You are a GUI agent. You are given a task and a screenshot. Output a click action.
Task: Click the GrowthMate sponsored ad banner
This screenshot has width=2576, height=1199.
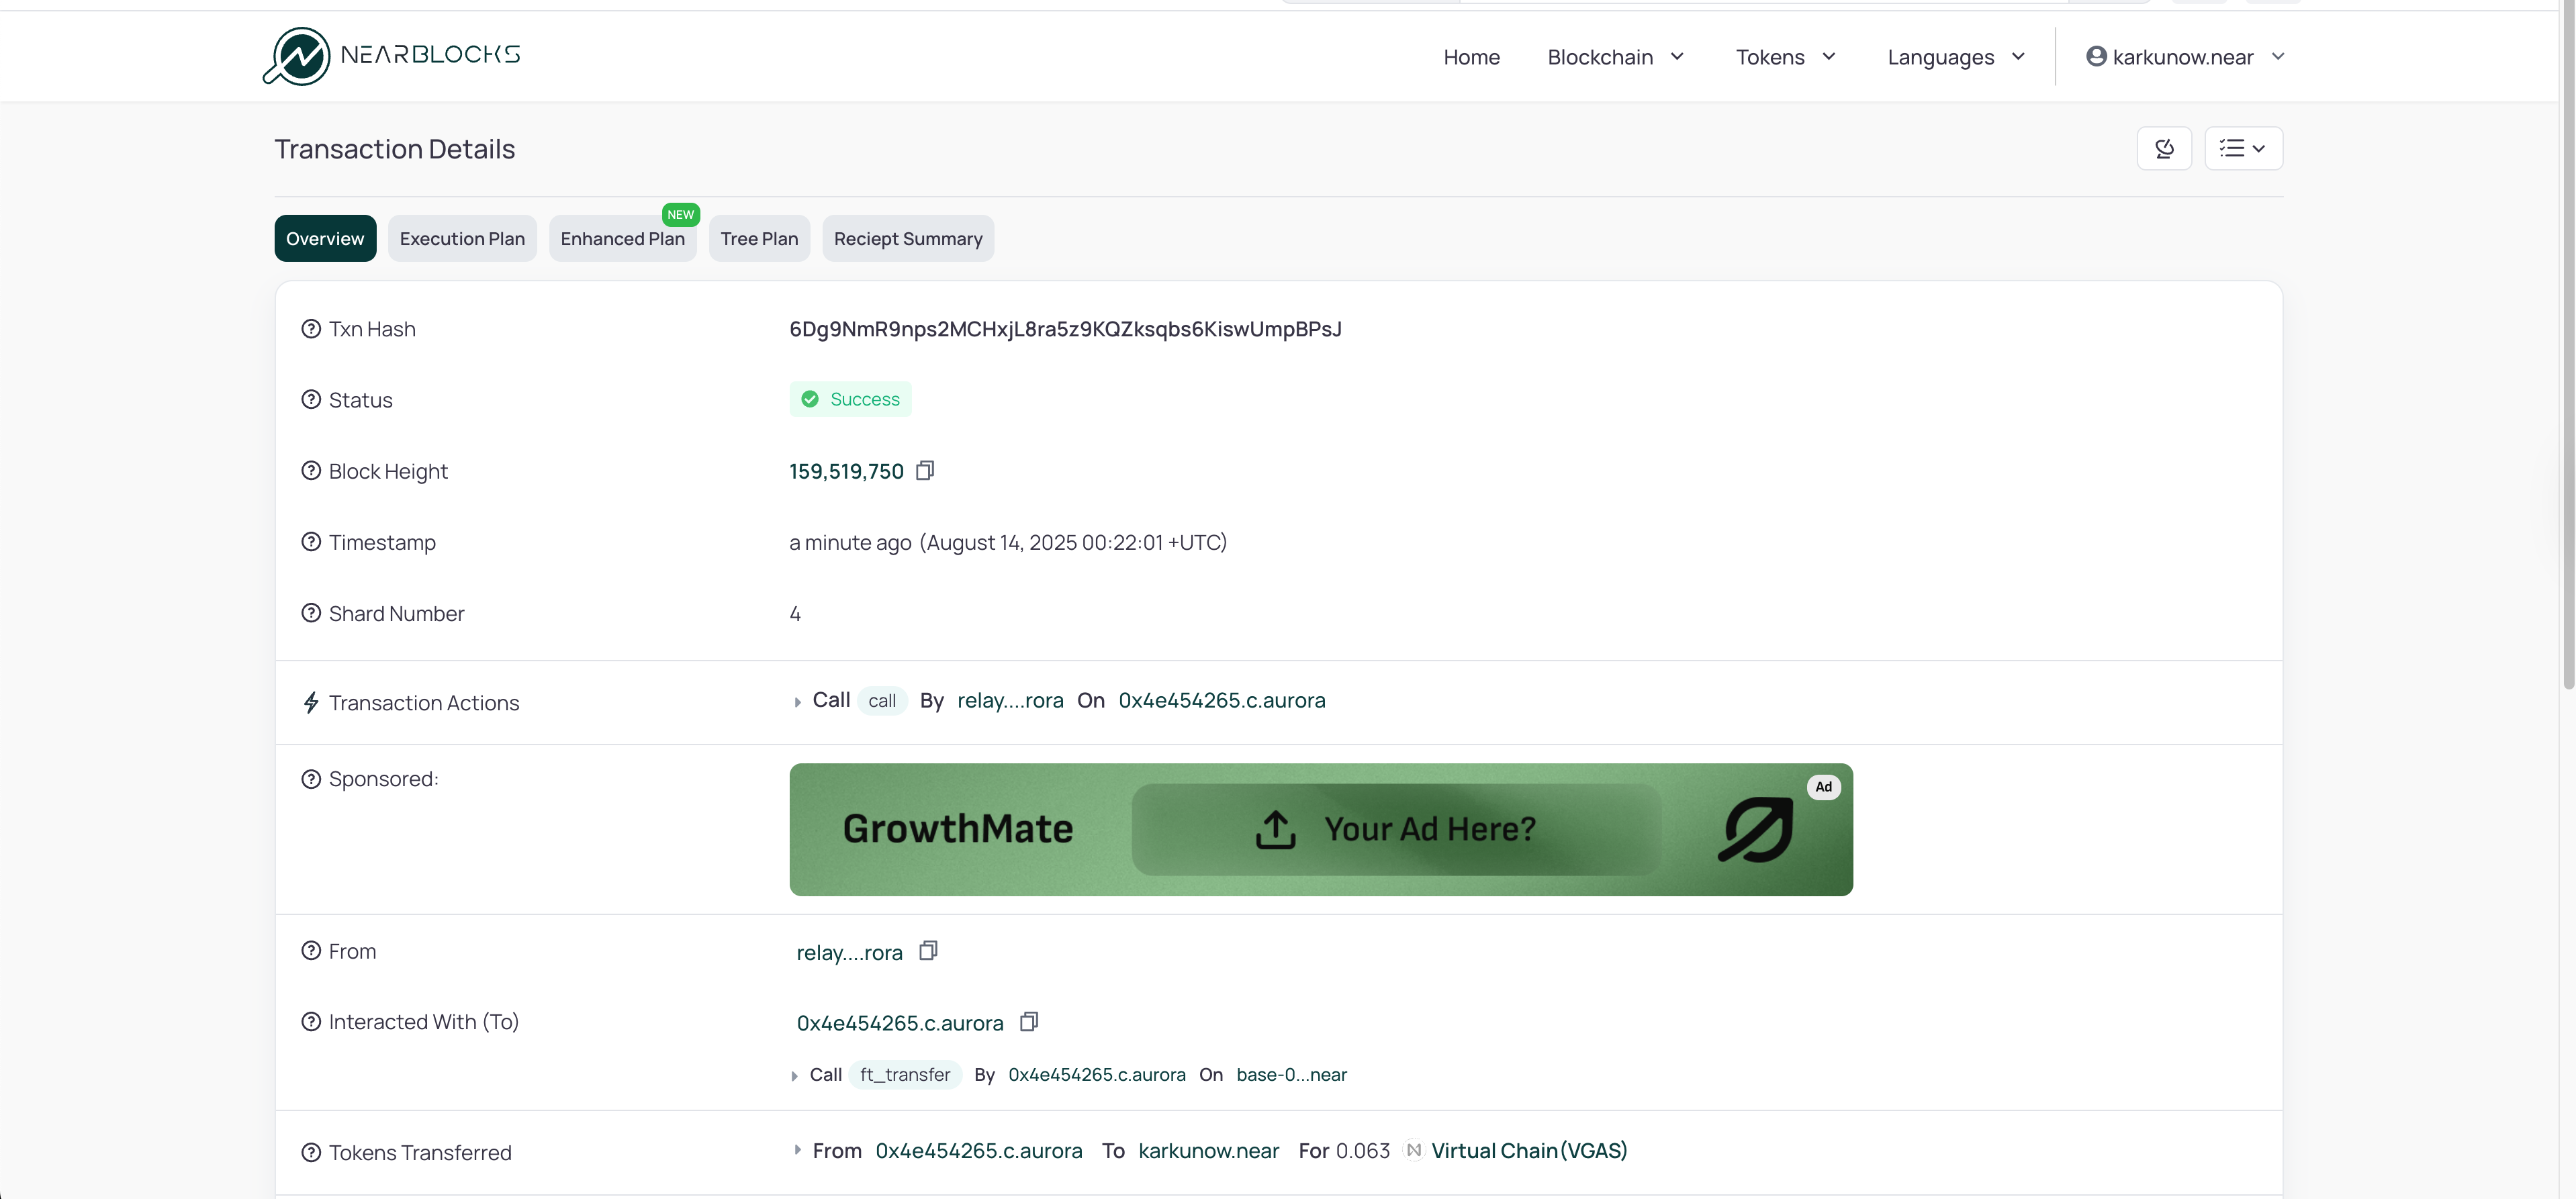[1320, 829]
